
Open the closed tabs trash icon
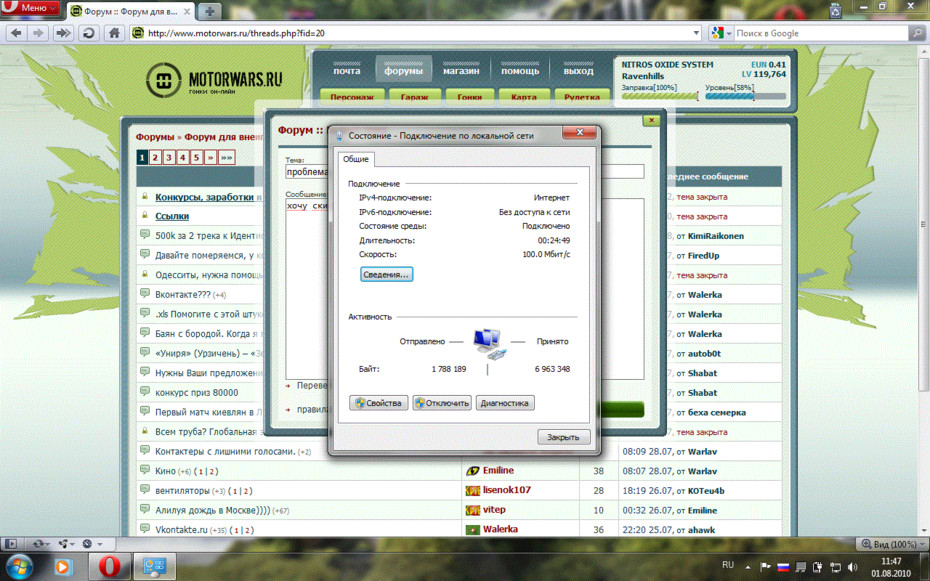point(835,10)
